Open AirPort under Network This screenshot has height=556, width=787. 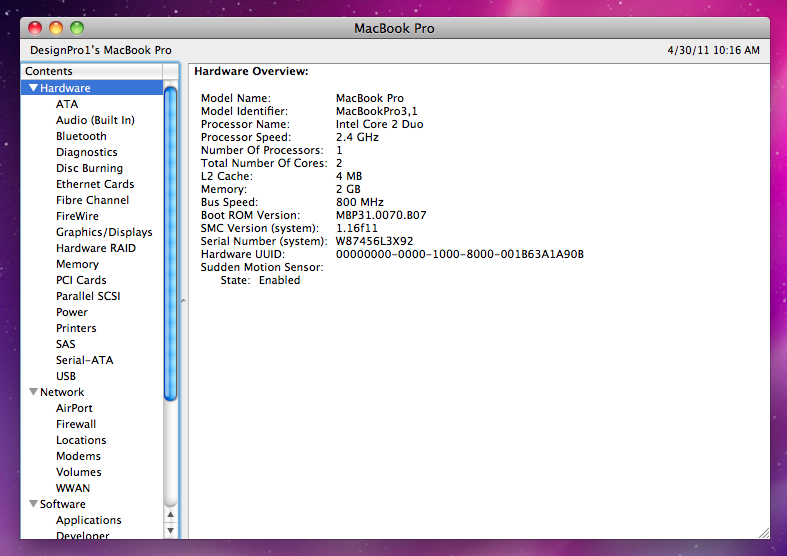[74, 408]
